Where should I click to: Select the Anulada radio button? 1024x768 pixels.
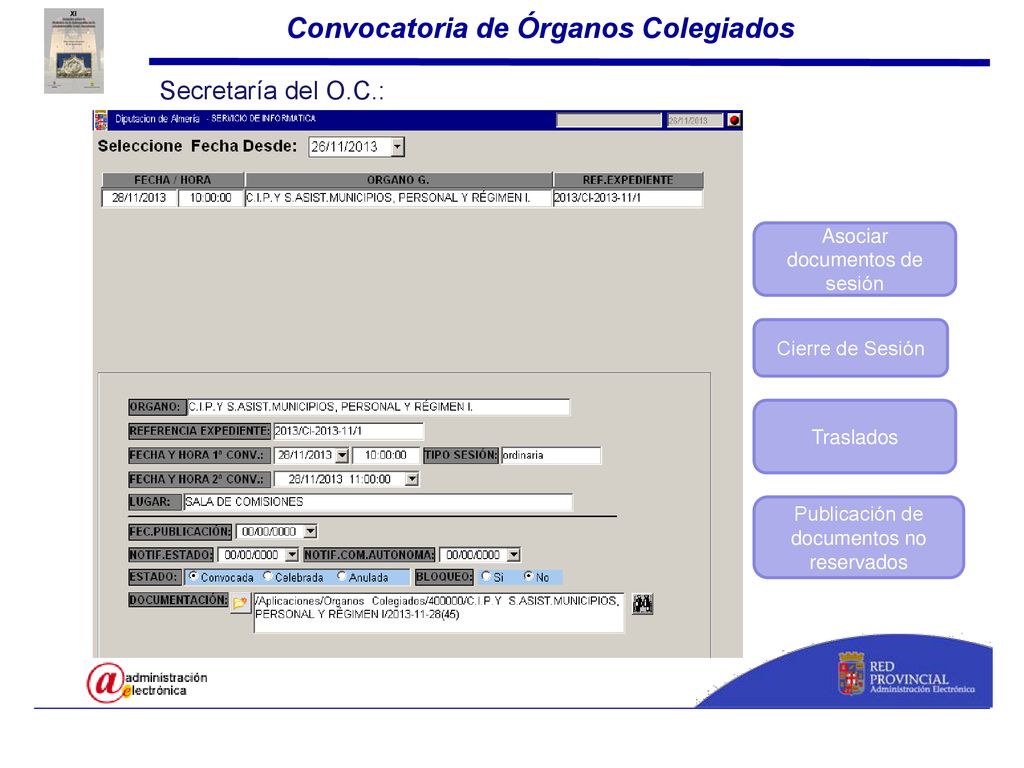[342, 576]
